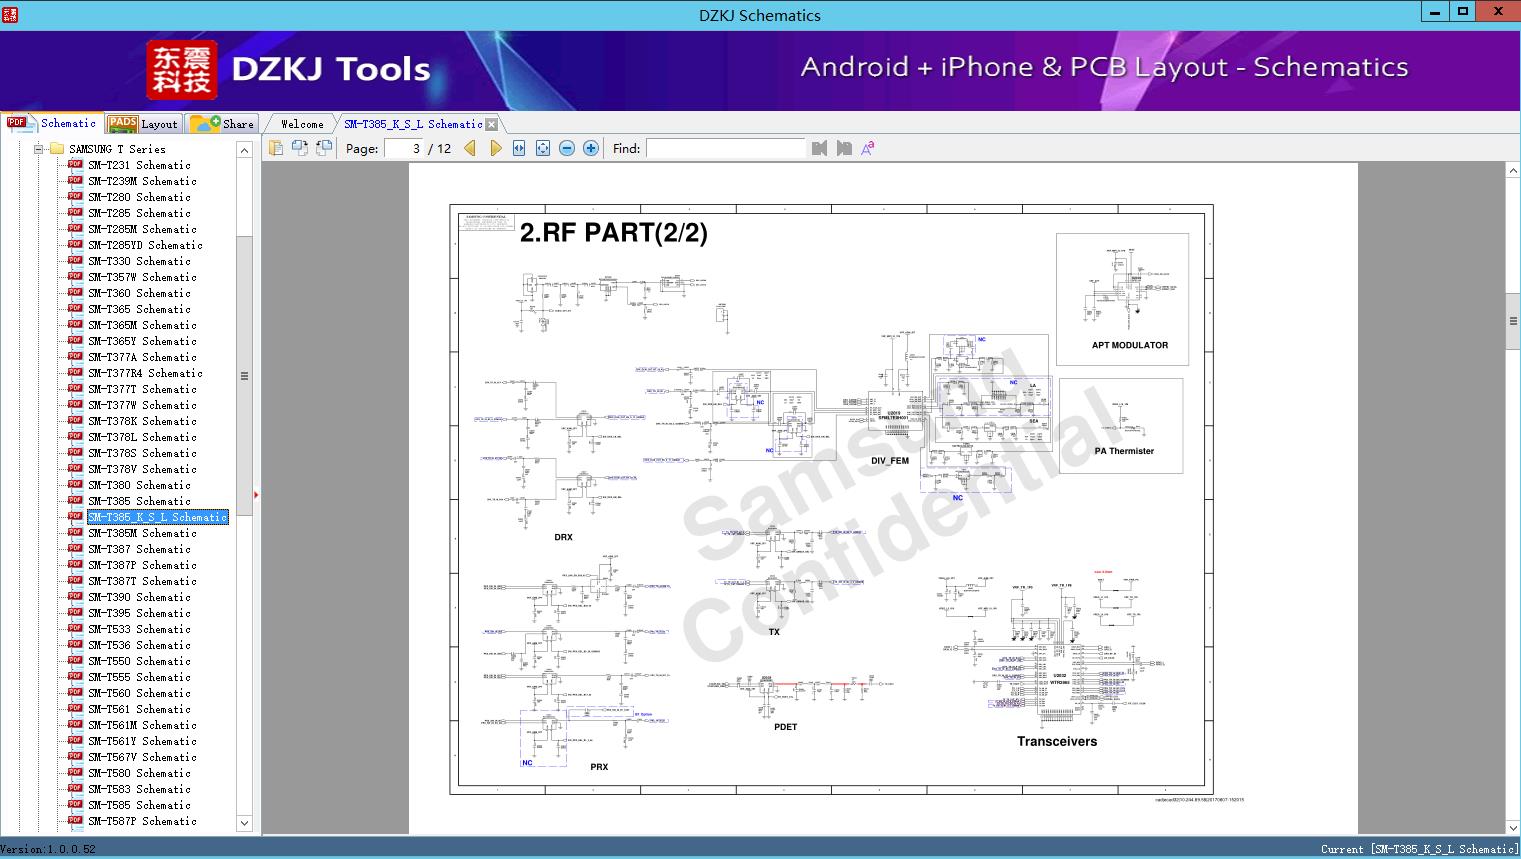The image size is (1521, 859).
Task: Fit whole page in view icon
Action: [x=543, y=148]
